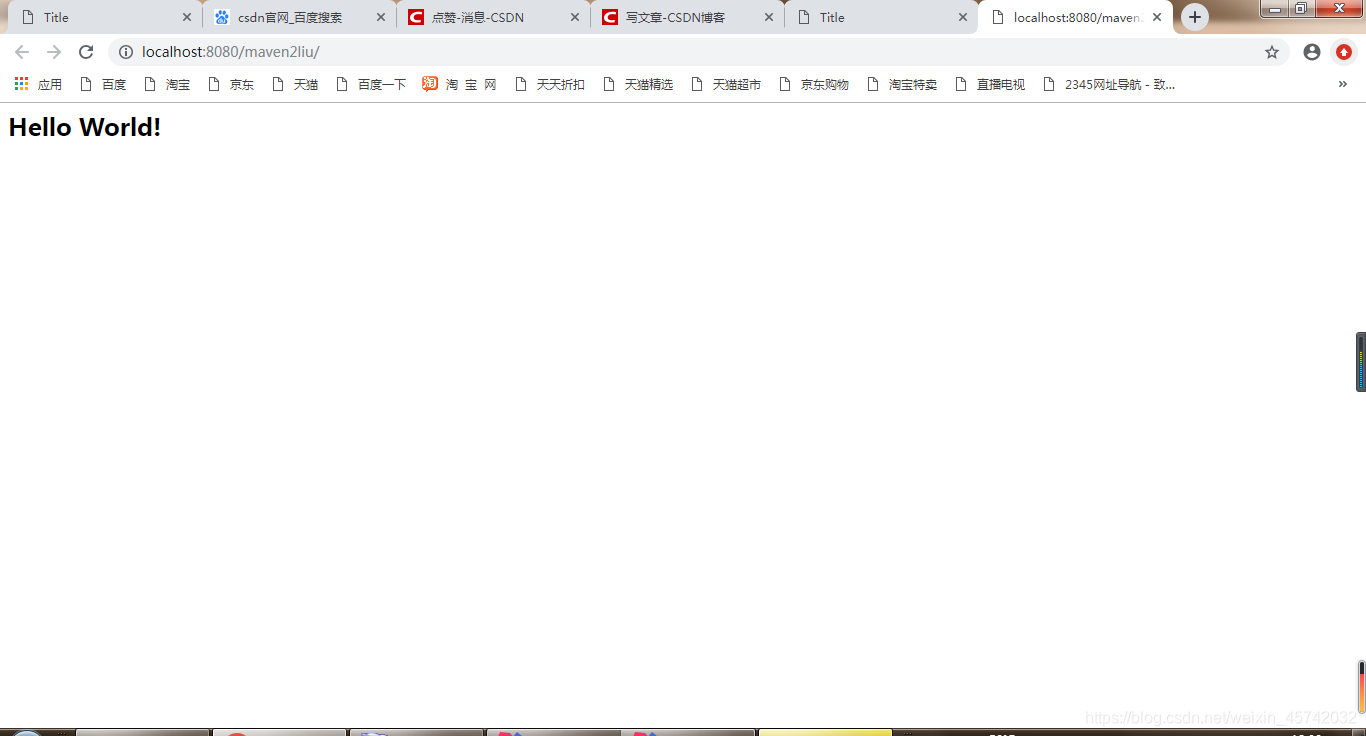Click the red Chrome update icon
The width and height of the screenshot is (1366, 736).
tap(1344, 52)
